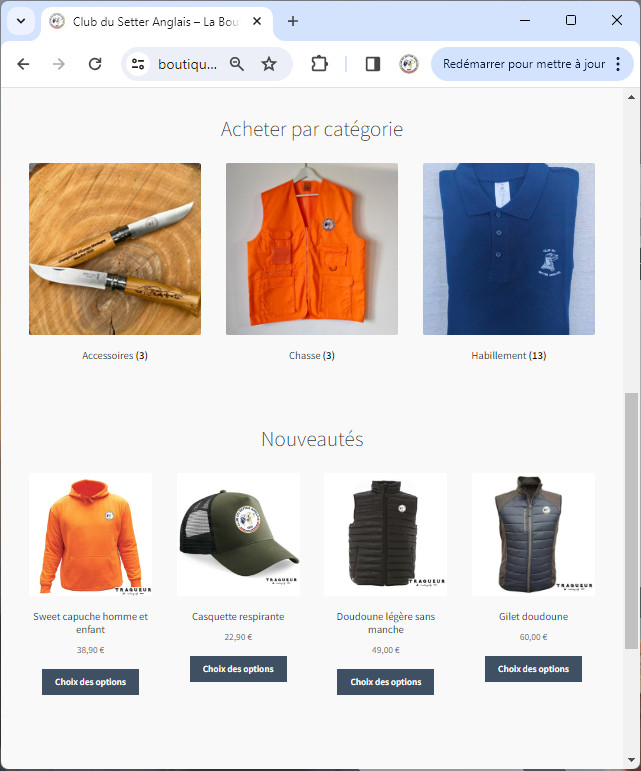The width and height of the screenshot is (641, 771).
Task: View site information icon in address bar
Action: tap(138, 64)
